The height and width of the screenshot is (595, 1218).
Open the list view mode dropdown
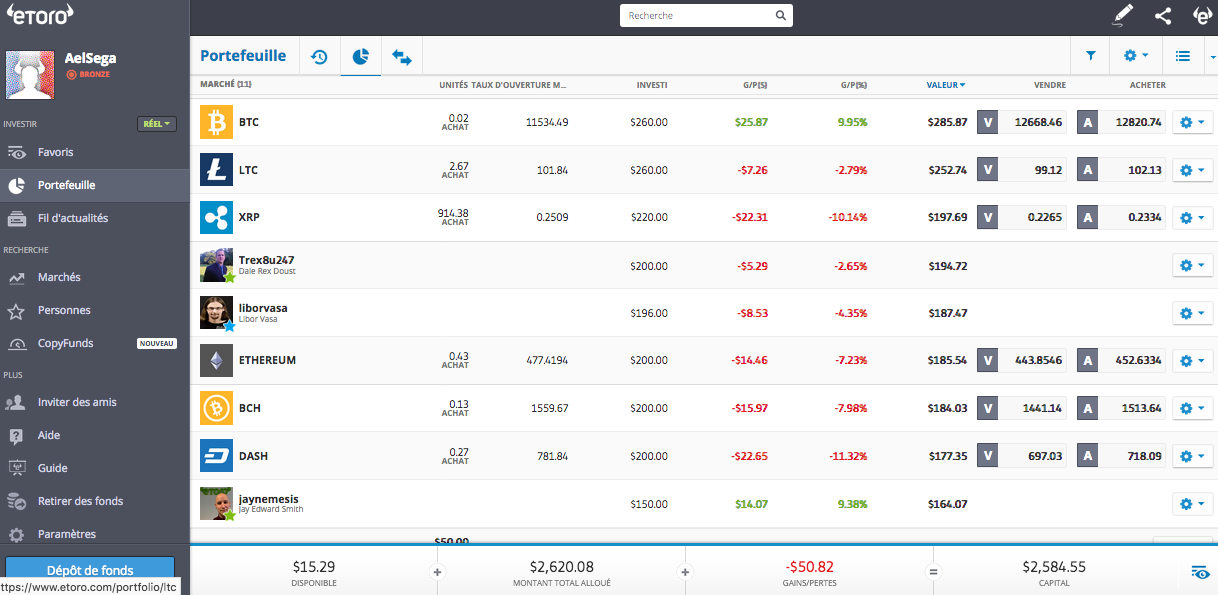(x=1183, y=56)
